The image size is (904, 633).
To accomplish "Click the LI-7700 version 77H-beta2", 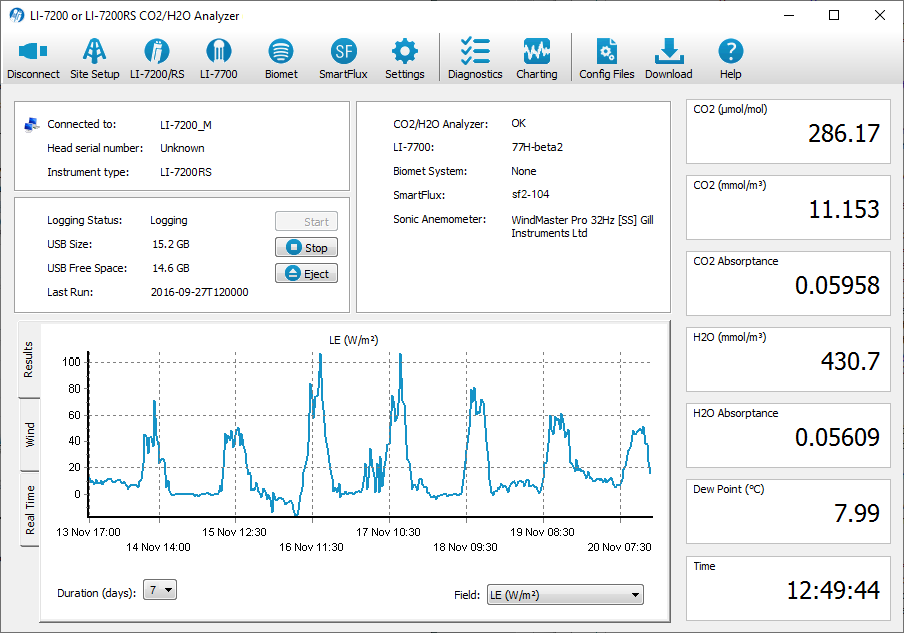I will coord(537,147).
